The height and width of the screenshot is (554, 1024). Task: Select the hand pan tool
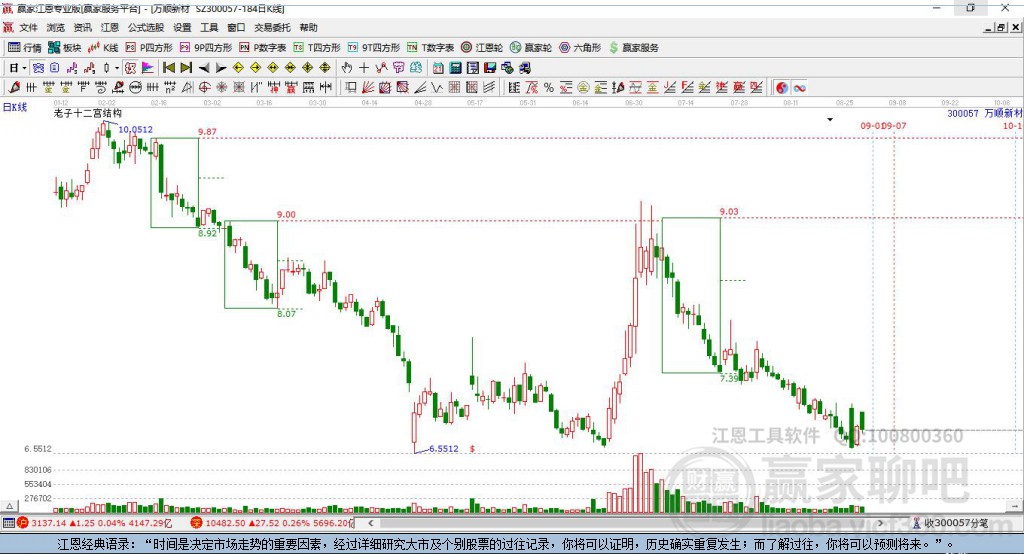(347, 68)
